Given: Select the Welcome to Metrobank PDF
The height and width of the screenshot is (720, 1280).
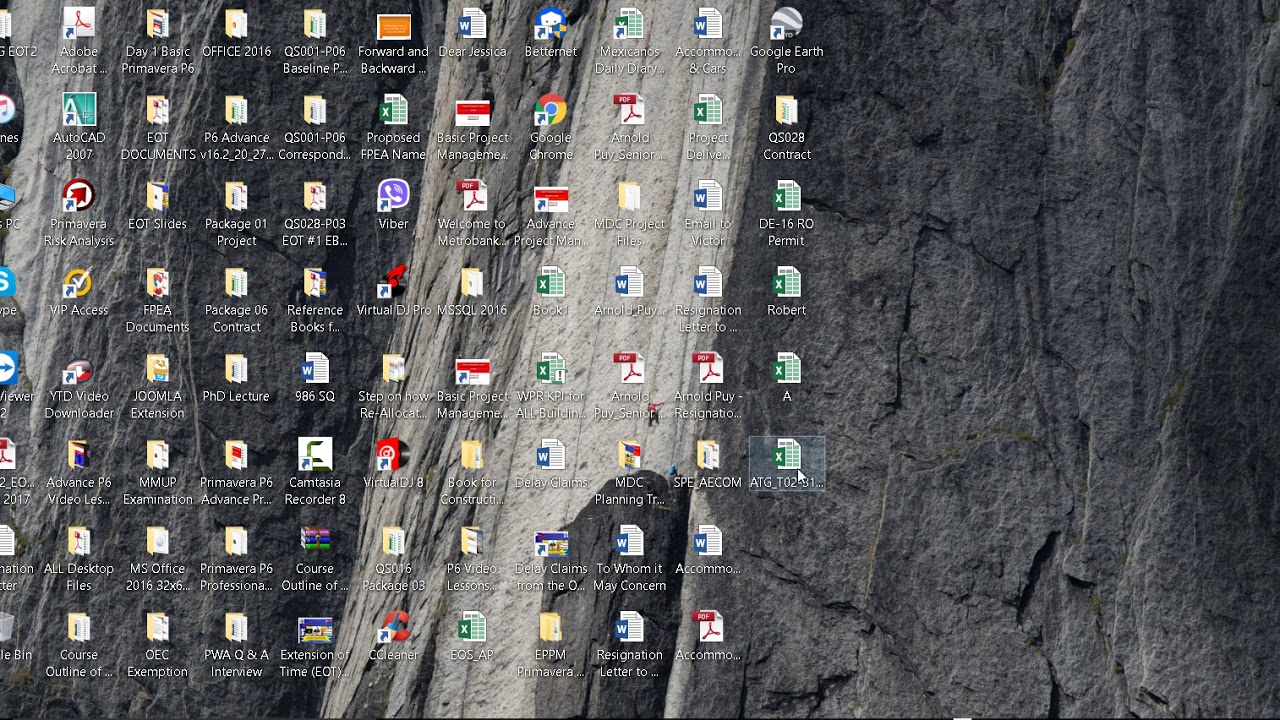Looking at the screenshot, I should click(472, 196).
